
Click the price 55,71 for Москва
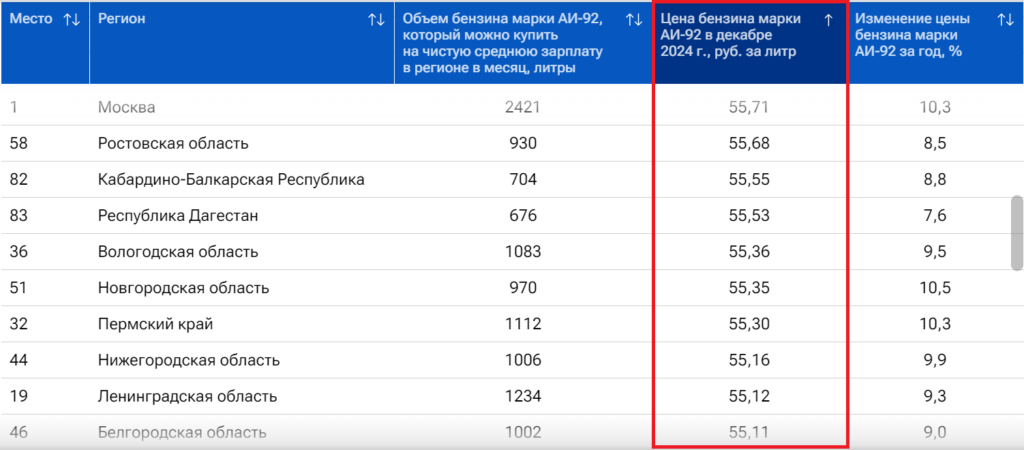[x=749, y=107]
